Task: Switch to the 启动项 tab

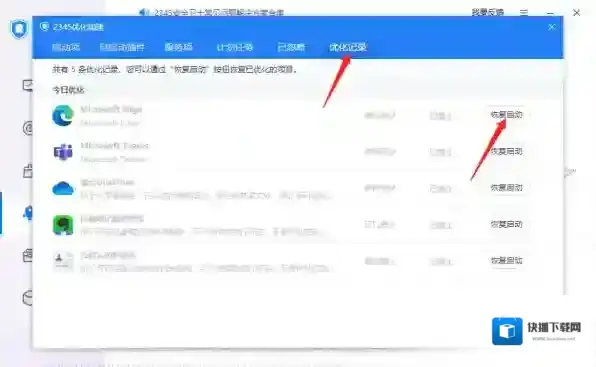Action: (66, 47)
